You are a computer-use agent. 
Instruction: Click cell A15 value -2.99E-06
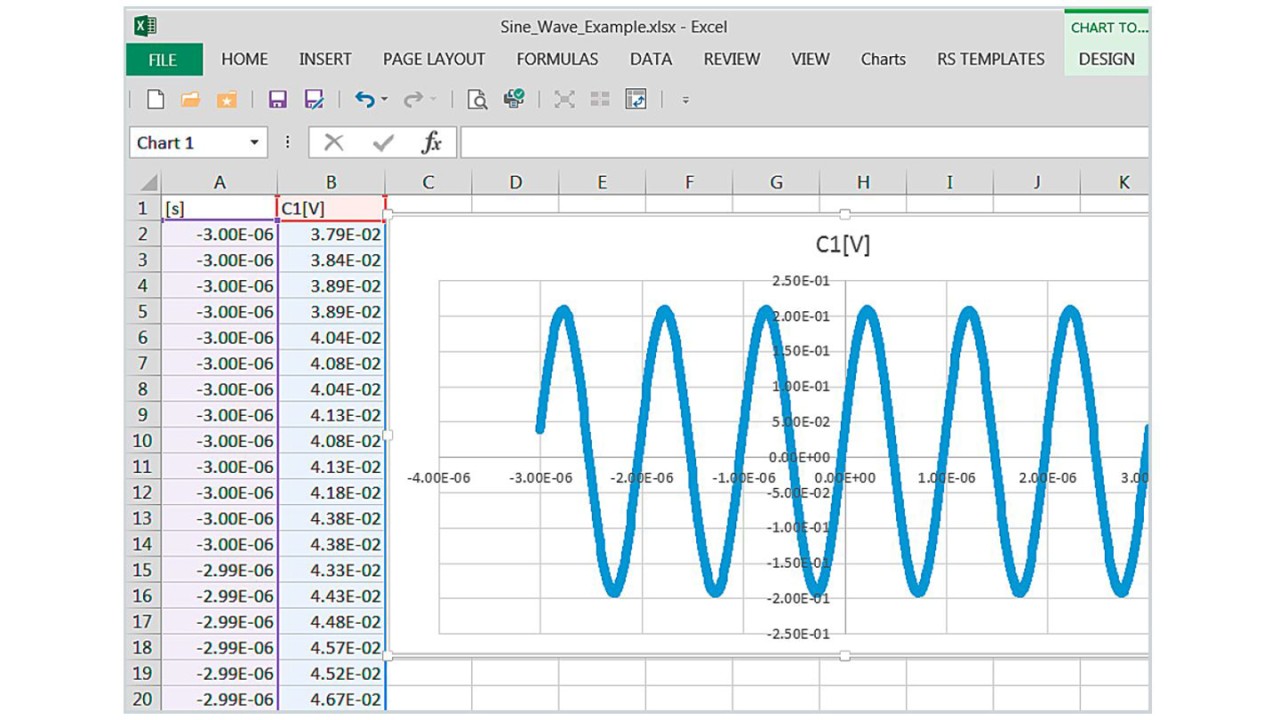(220, 570)
